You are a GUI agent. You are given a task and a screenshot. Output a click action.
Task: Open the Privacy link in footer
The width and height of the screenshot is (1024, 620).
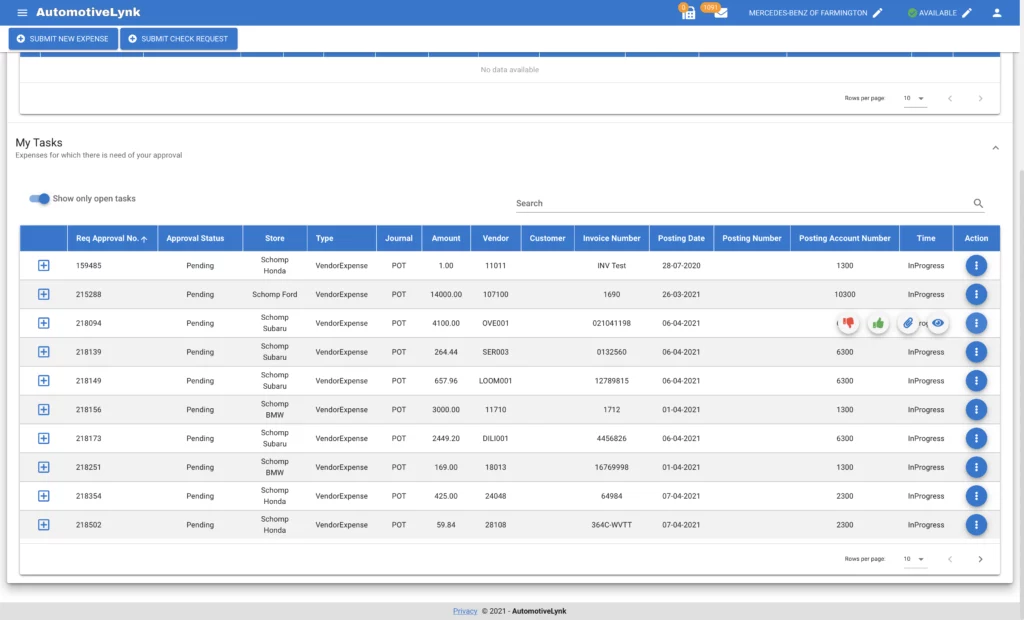click(465, 611)
